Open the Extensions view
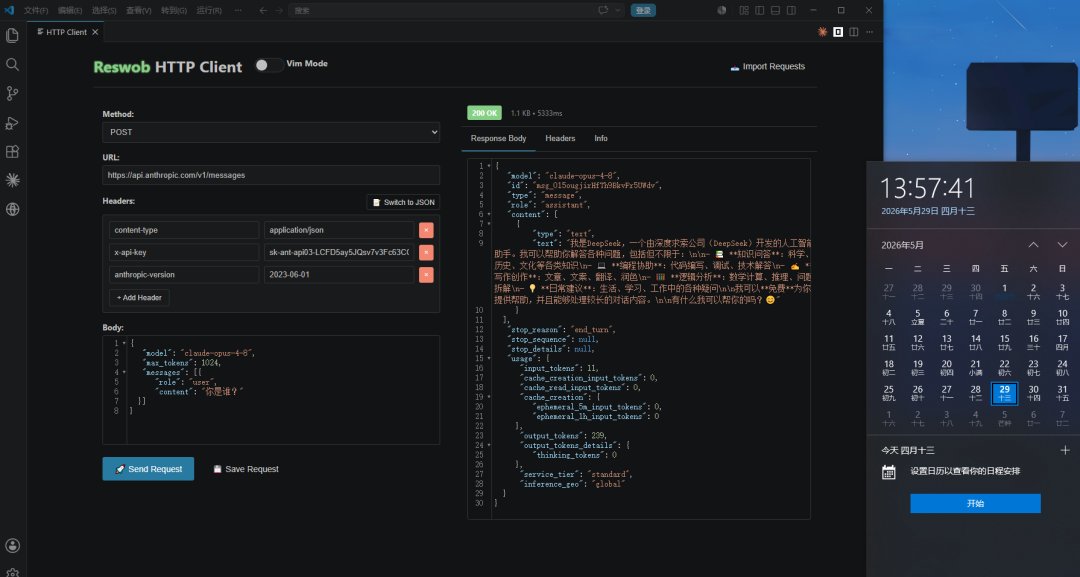 [x=12, y=151]
